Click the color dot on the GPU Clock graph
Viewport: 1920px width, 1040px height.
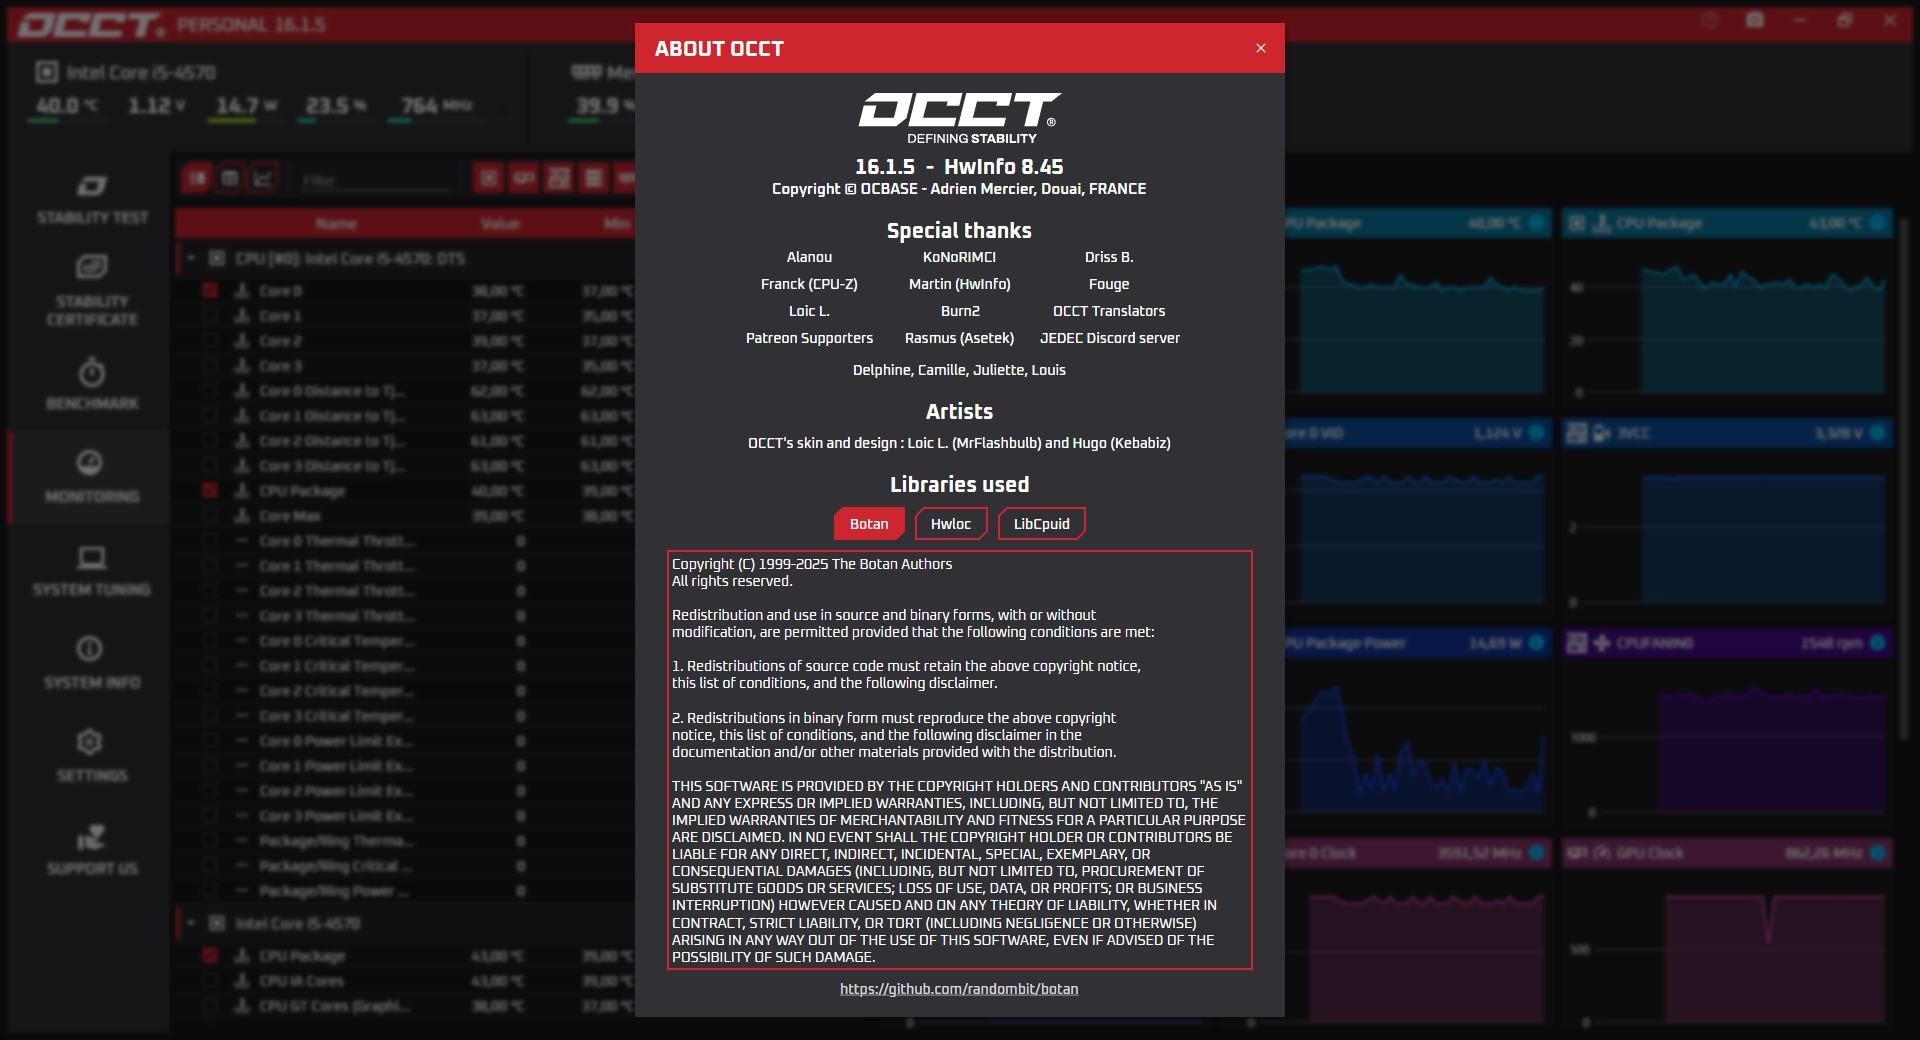[x=1877, y=853]
